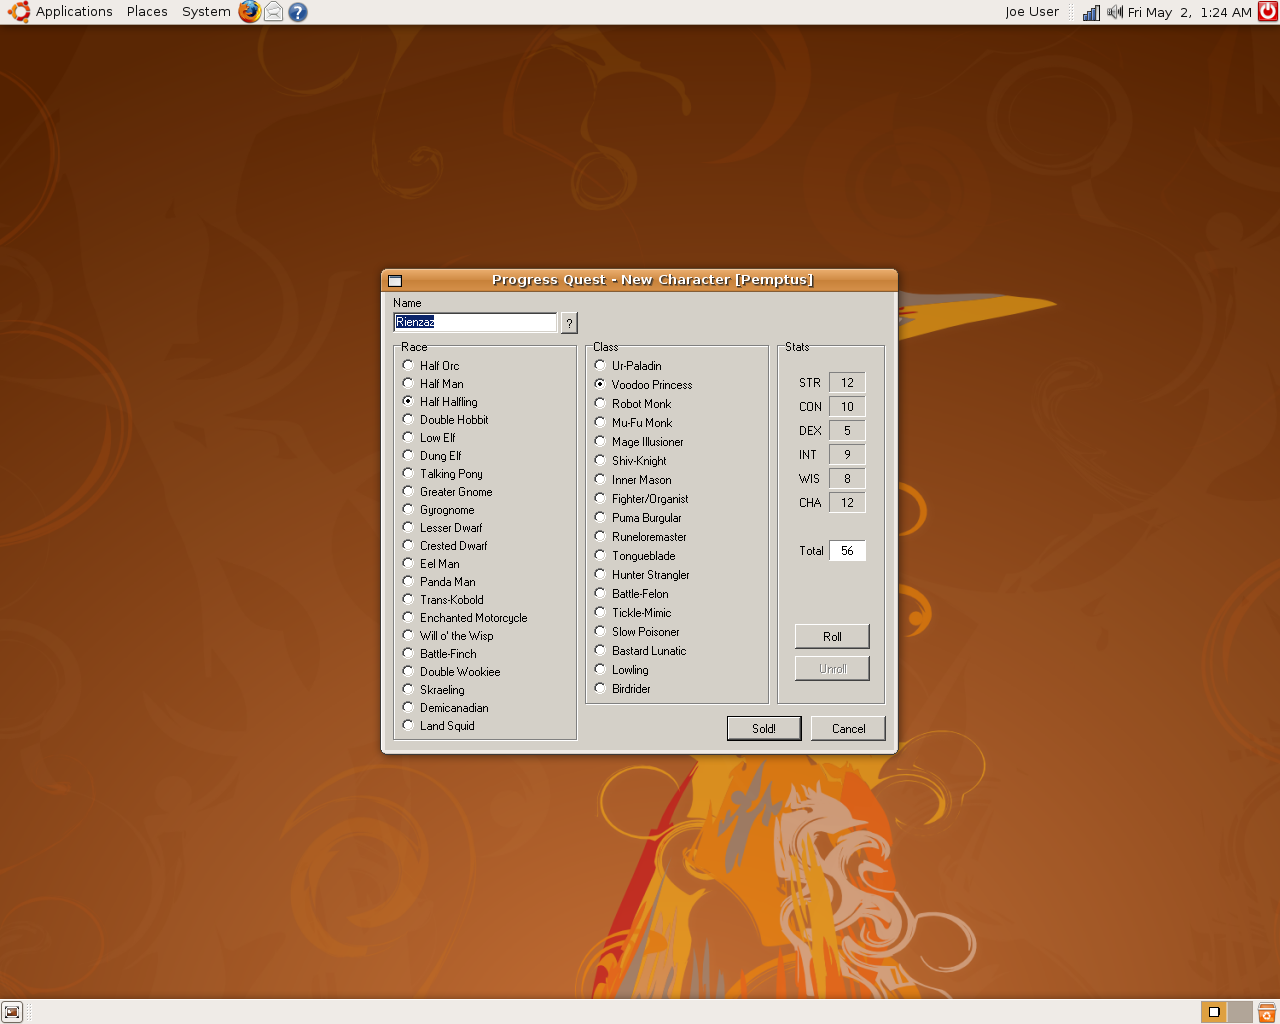Viewport: 1280px width, 1024px height.
Task: Open the Places menu
Action: [147, 12]
